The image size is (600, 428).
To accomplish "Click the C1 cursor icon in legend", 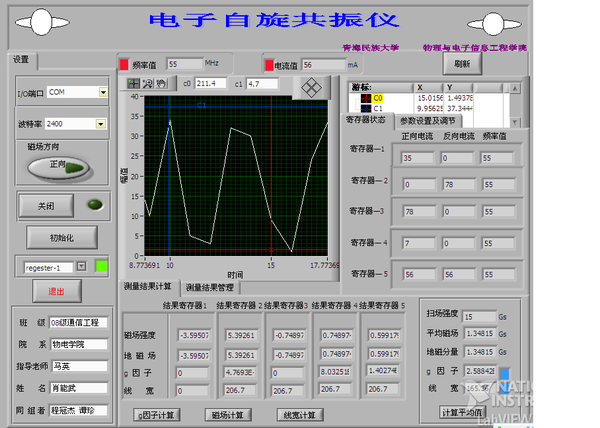I will pos(366,109).
